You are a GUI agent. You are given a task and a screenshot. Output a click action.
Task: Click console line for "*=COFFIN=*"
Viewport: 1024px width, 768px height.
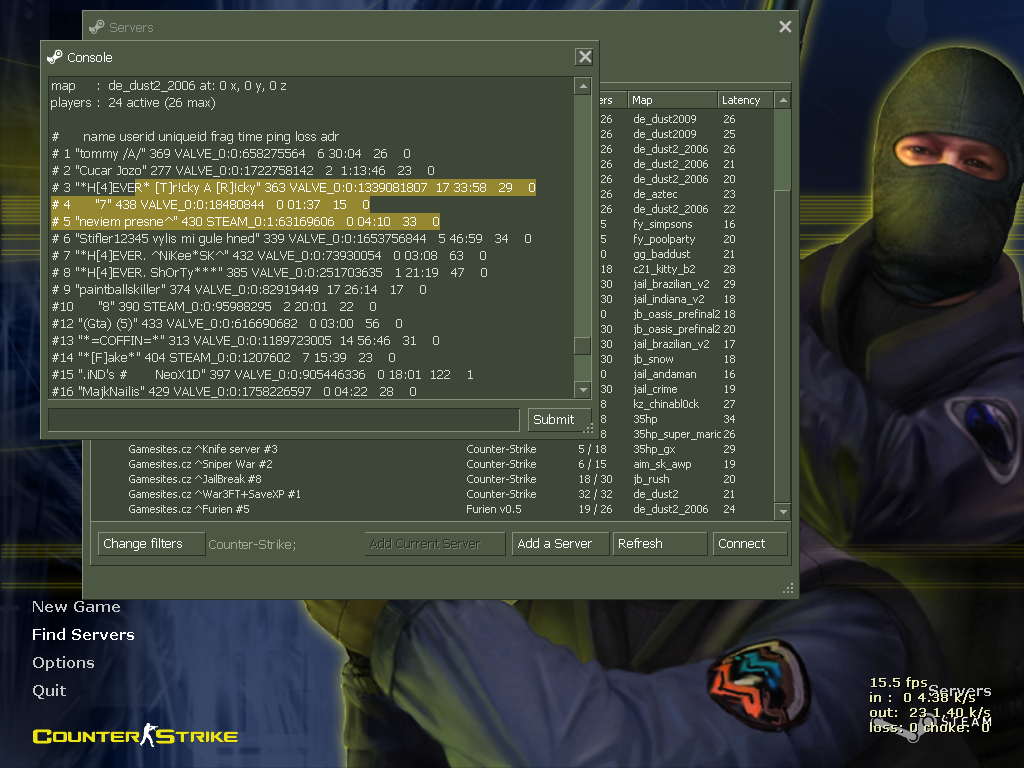point(246,340)
